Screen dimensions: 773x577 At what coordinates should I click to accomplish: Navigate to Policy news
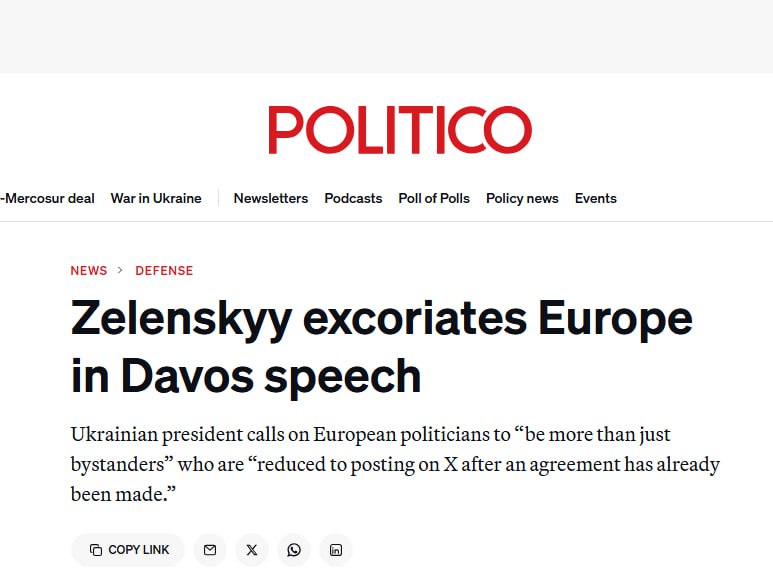point(522,198)
